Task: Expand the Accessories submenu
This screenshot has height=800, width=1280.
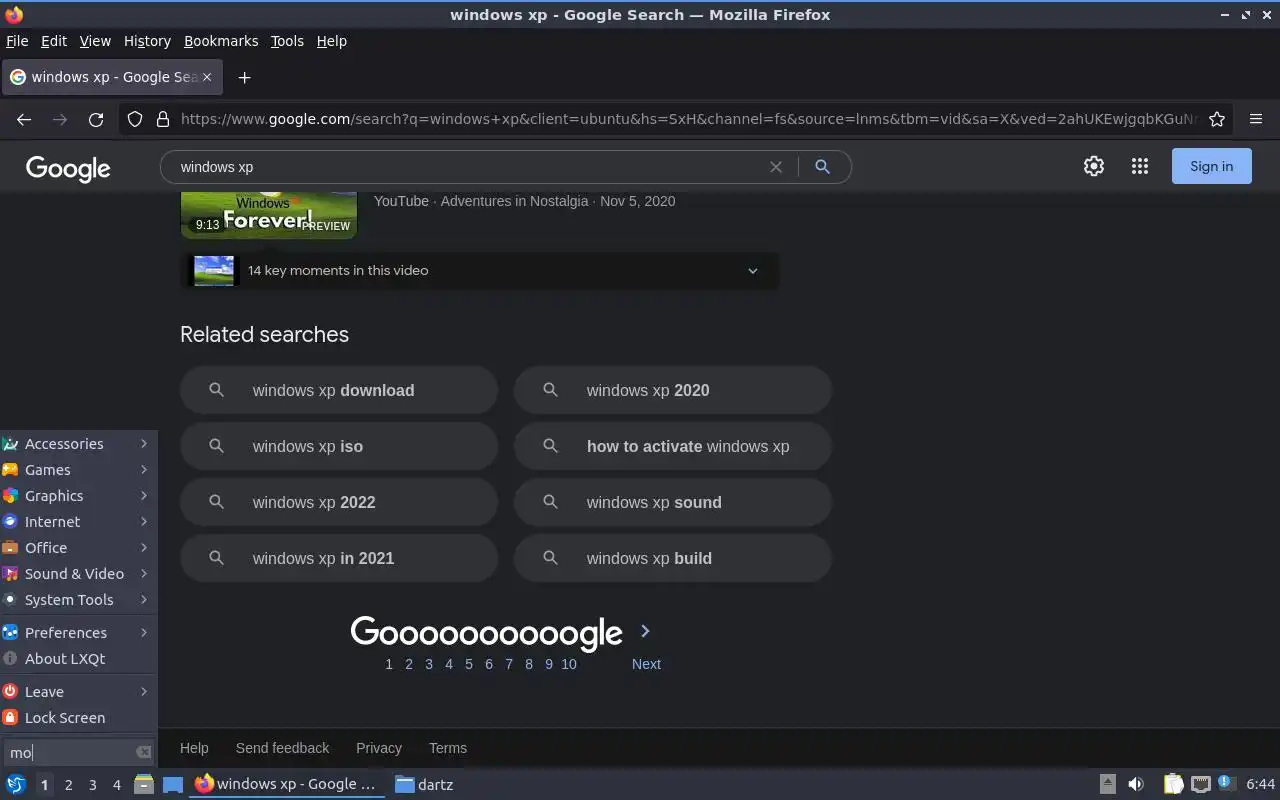Action: click(79, 444)
